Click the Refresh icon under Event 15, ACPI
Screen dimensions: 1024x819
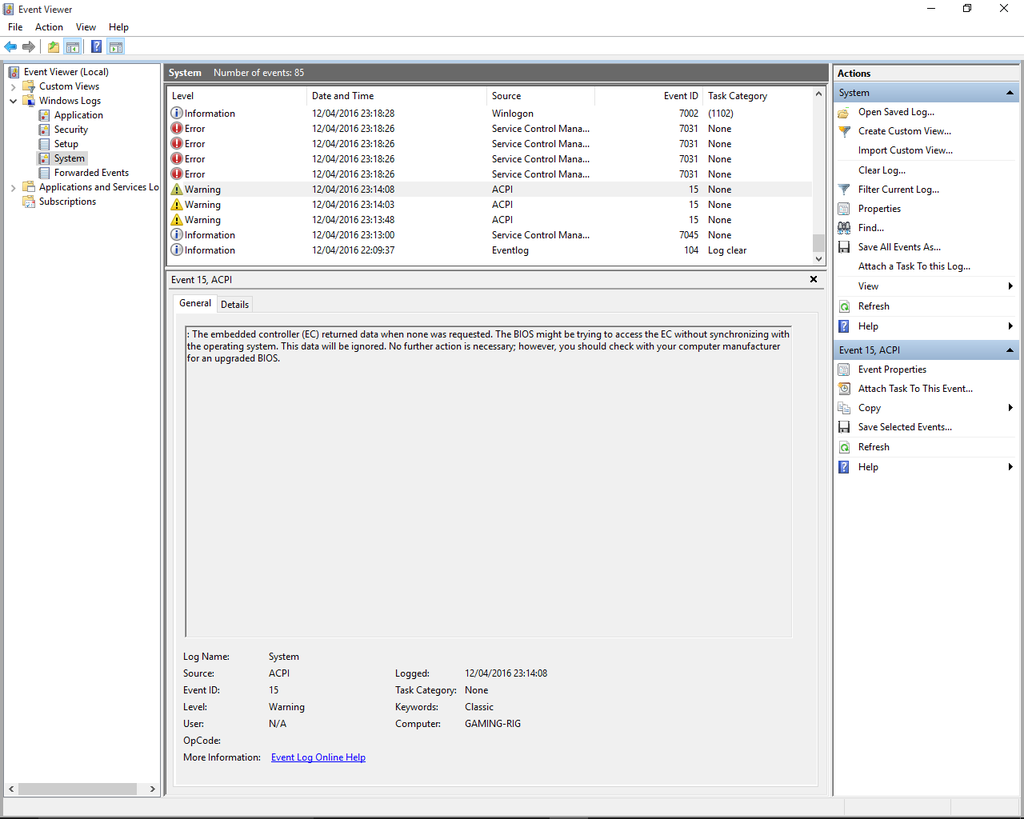[844, 447]
